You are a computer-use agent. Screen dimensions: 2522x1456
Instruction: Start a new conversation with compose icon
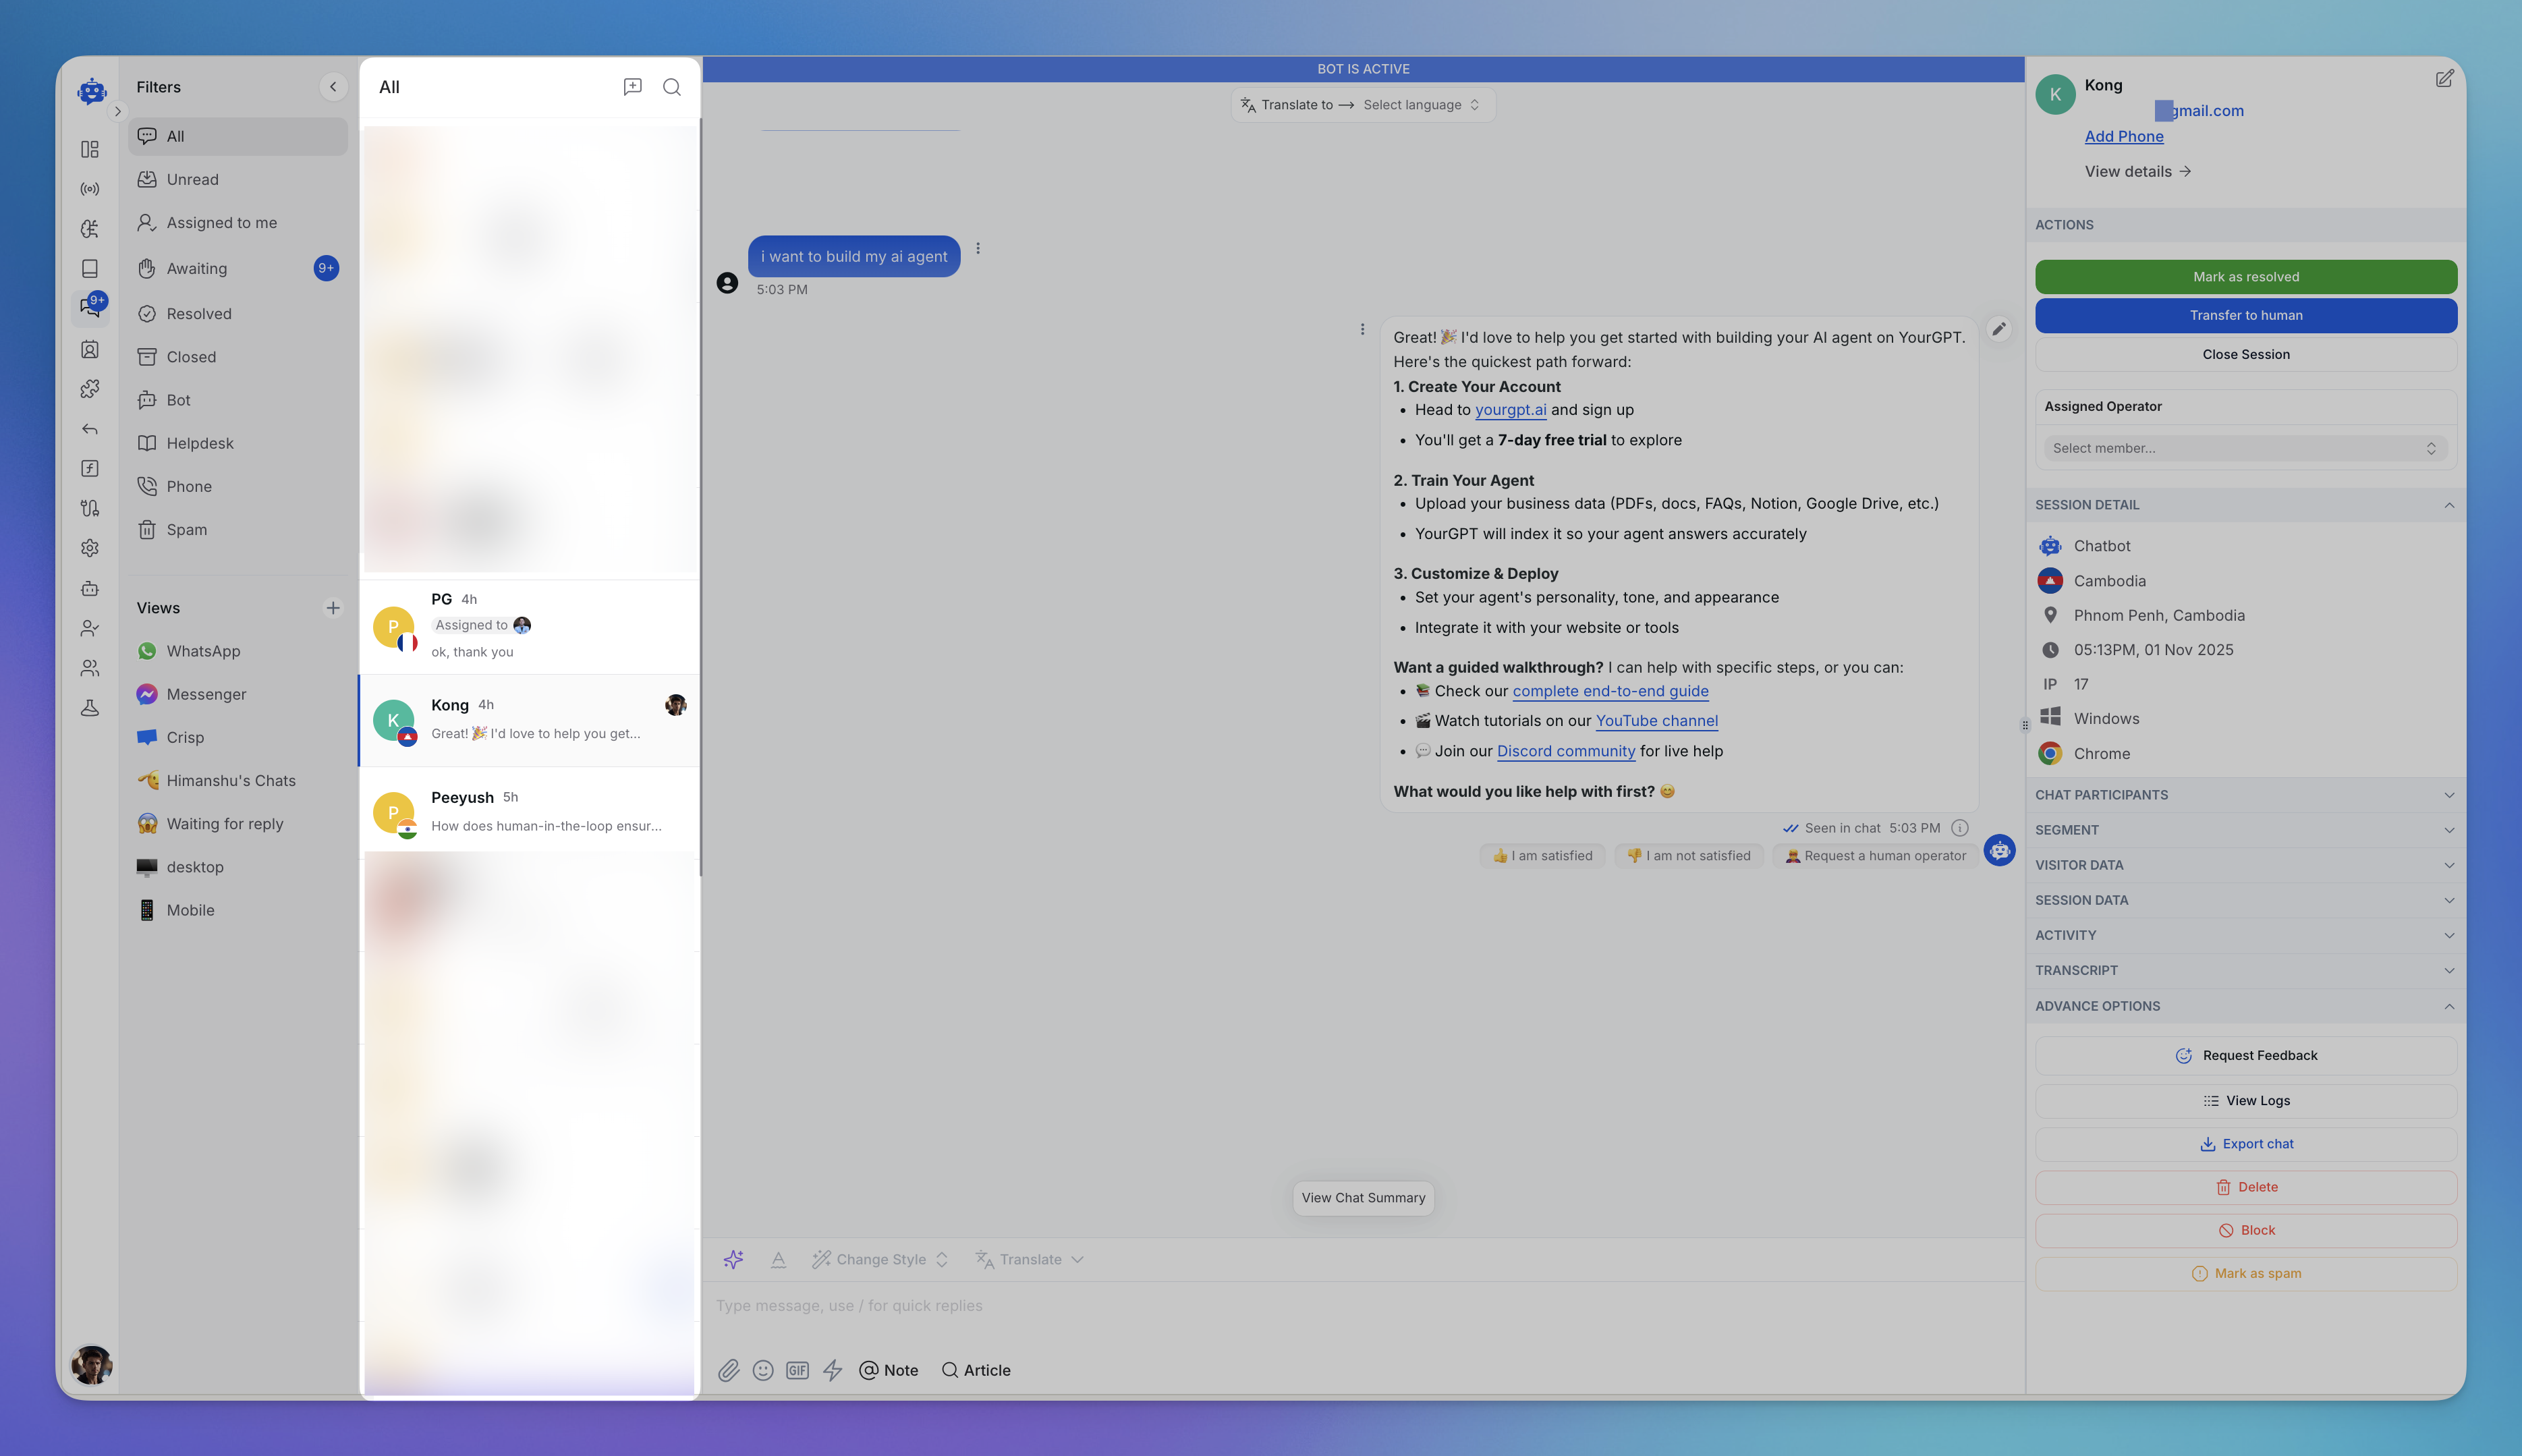pos(633,87)
